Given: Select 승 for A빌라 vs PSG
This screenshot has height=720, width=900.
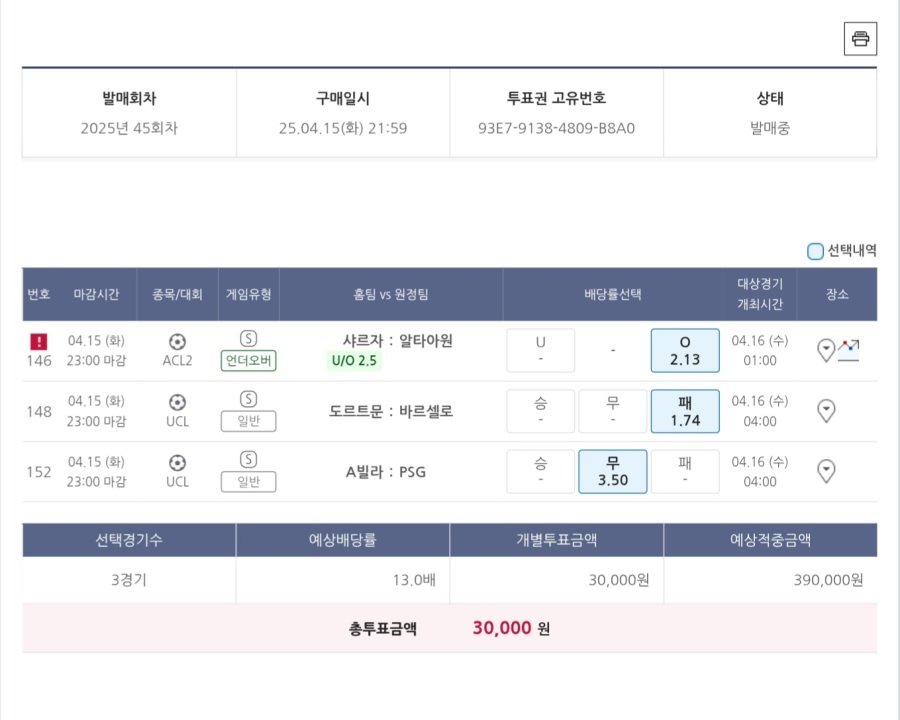Looking at the screenshot, I should click(x=540, y=471).
